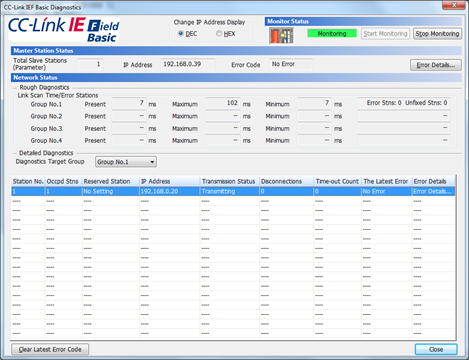Click Error Stns / Unfixed Stns field
The width and height of the screenshot is (469, 360).
[x=403, y=103]
